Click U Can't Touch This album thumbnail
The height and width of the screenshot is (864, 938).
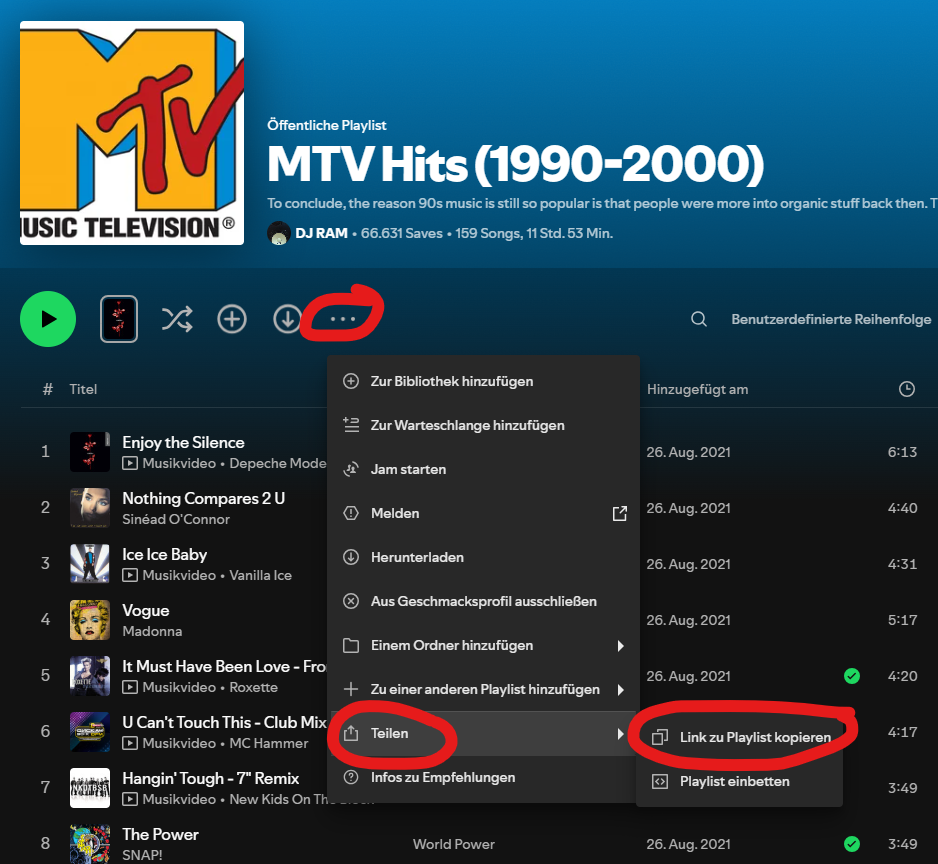pyautogui.click(x=90, y=732)
